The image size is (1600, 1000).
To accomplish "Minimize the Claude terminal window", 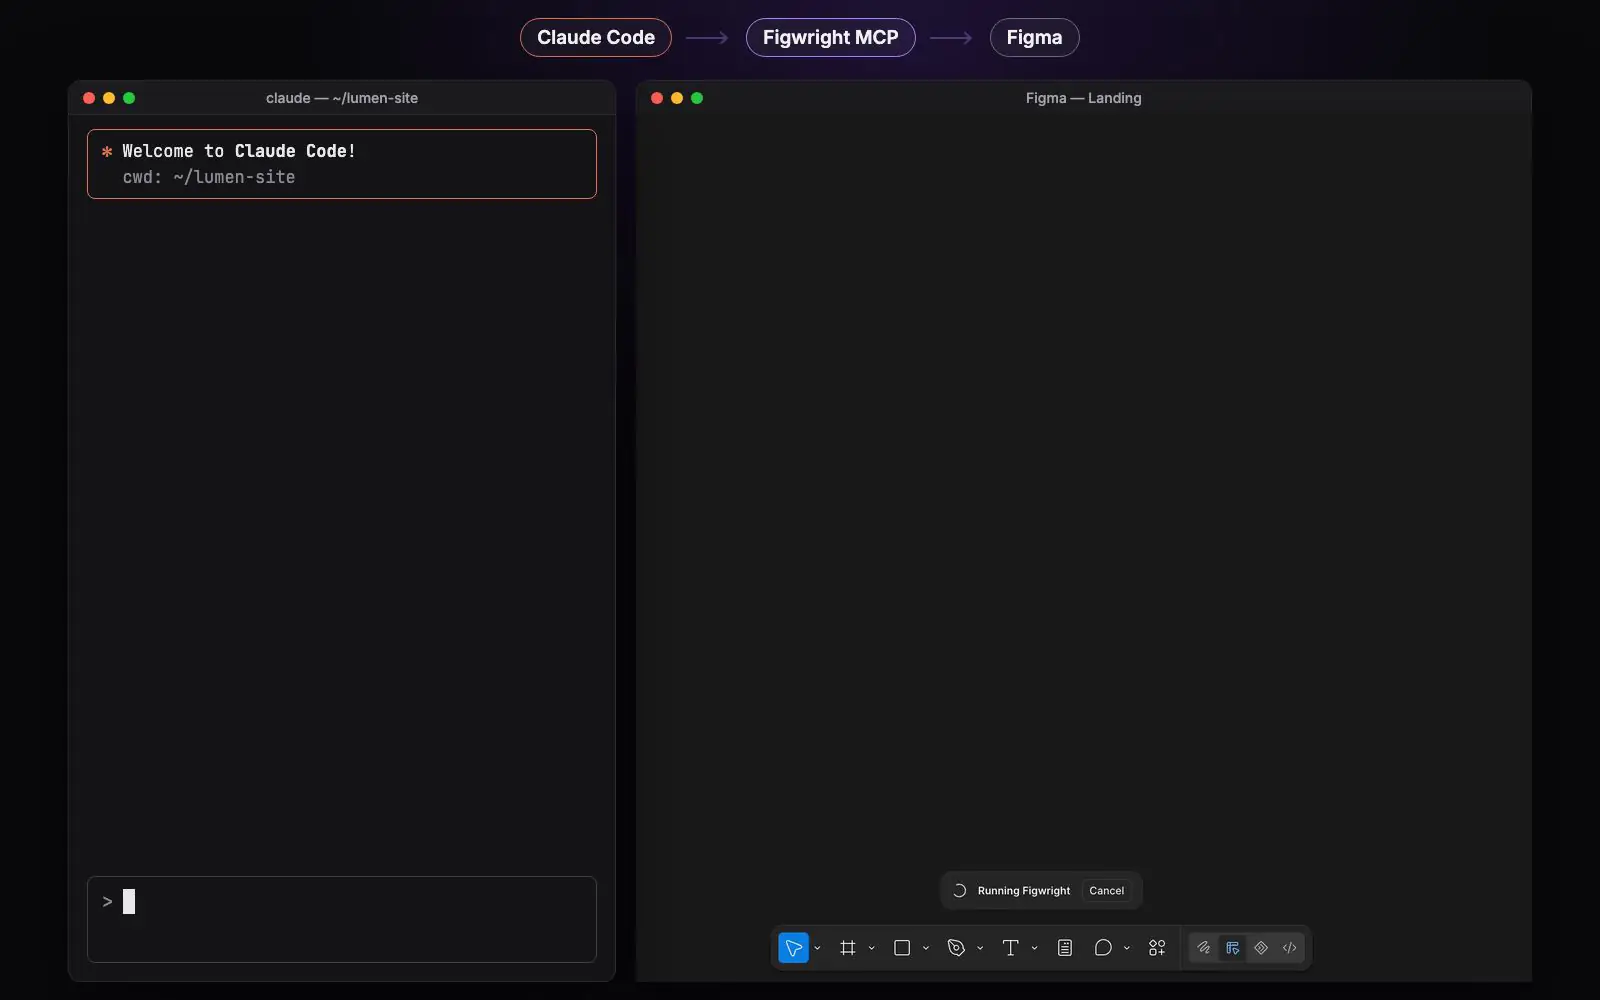I will 109,98.
